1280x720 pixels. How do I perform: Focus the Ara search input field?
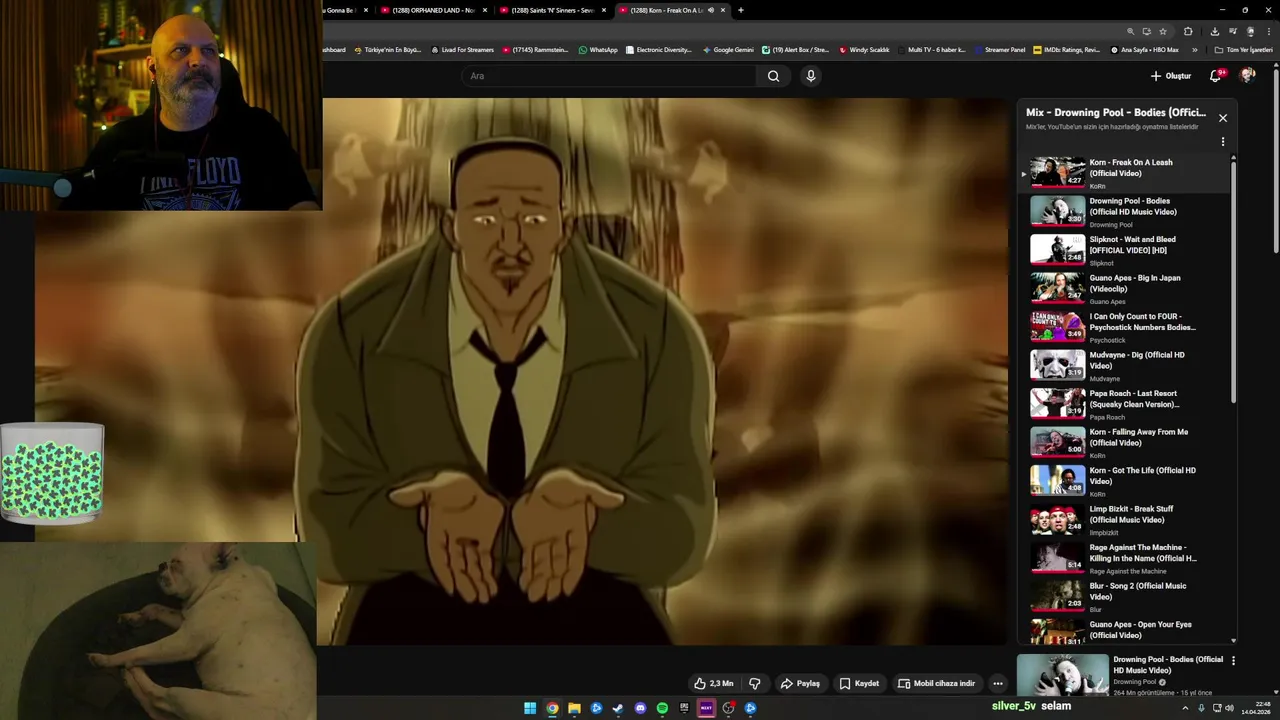click(x=610, y=76)
